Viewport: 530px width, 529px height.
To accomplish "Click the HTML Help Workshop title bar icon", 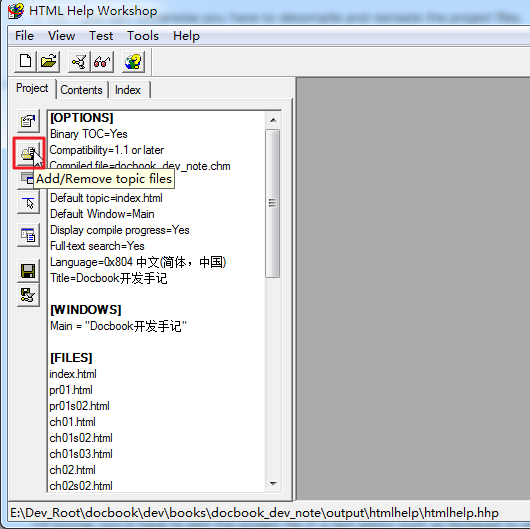I will 16,11.
